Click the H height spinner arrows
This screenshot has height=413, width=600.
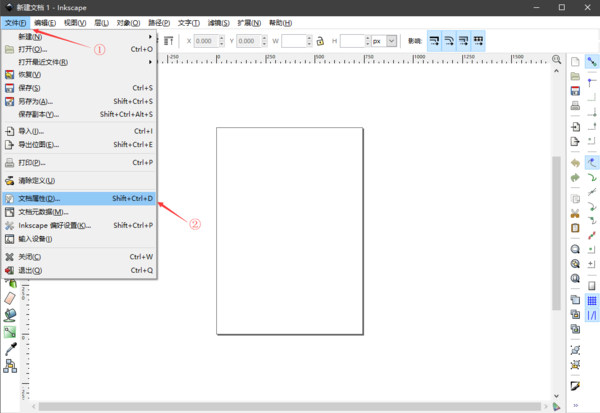coord(368,41)
